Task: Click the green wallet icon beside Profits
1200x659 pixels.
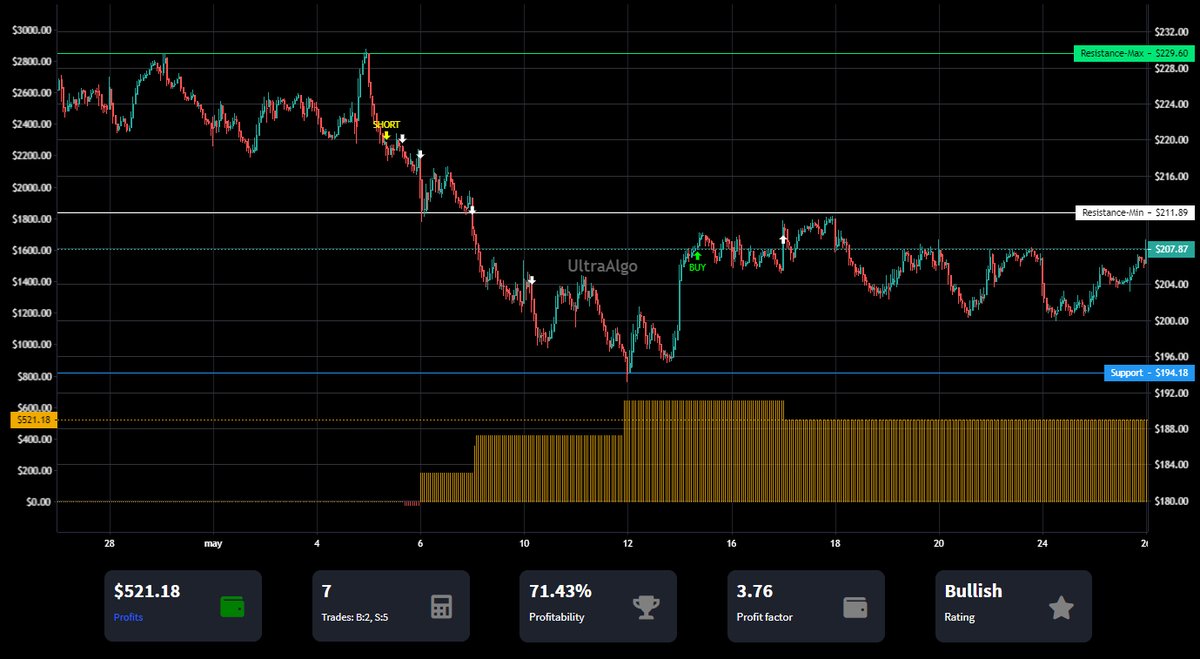Action: (232, 606)
